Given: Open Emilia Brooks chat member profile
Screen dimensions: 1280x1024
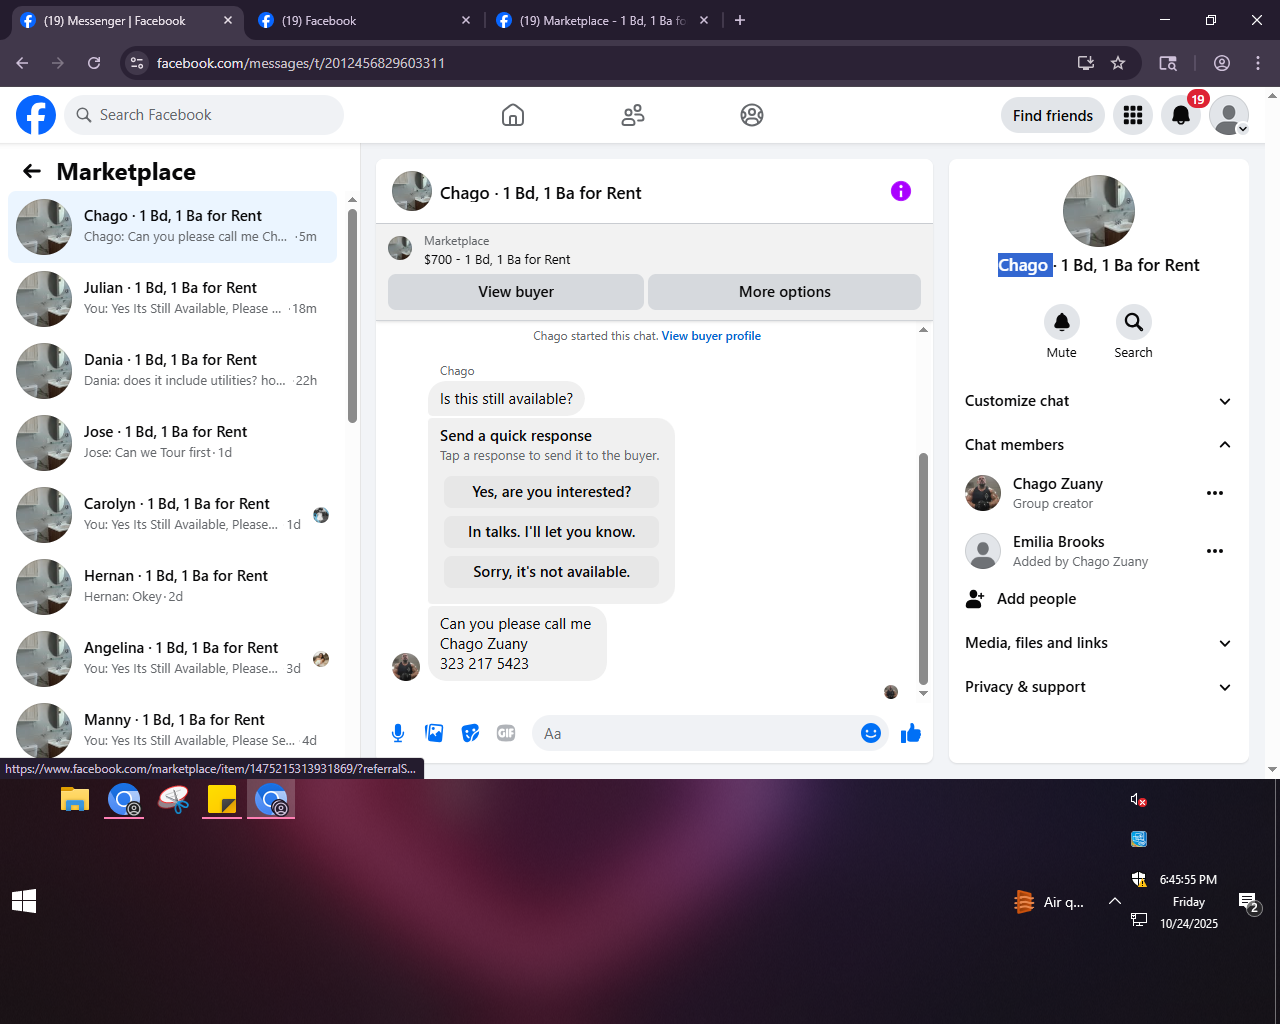Looking at the screenshot, I should pos(1059,541).
